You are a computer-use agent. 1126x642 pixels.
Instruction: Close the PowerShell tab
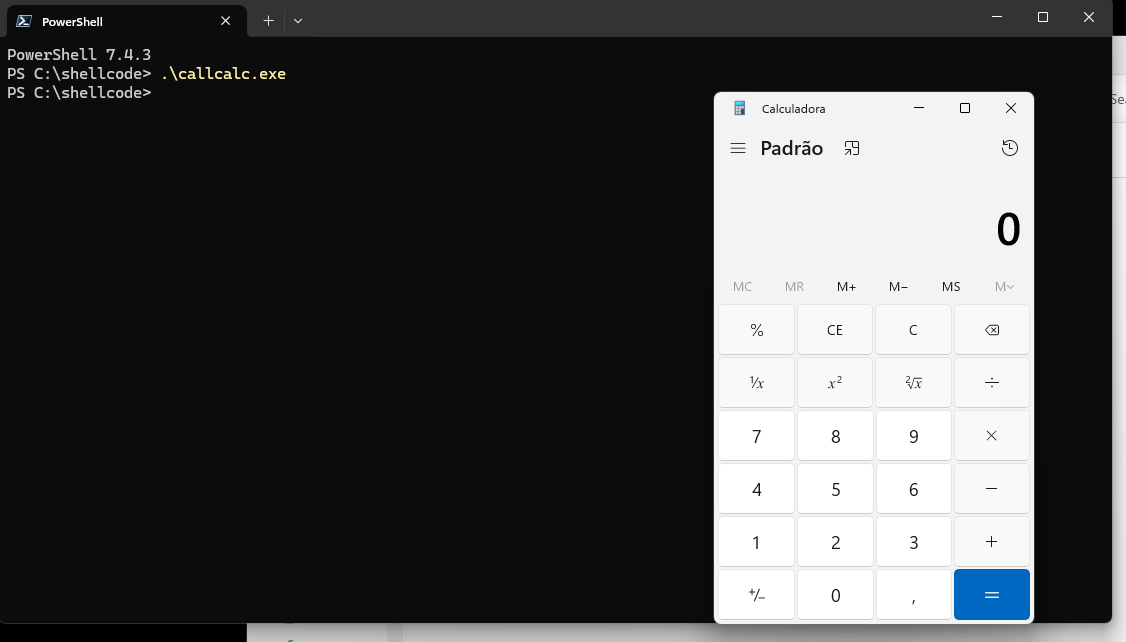click(x=225, y=21)
